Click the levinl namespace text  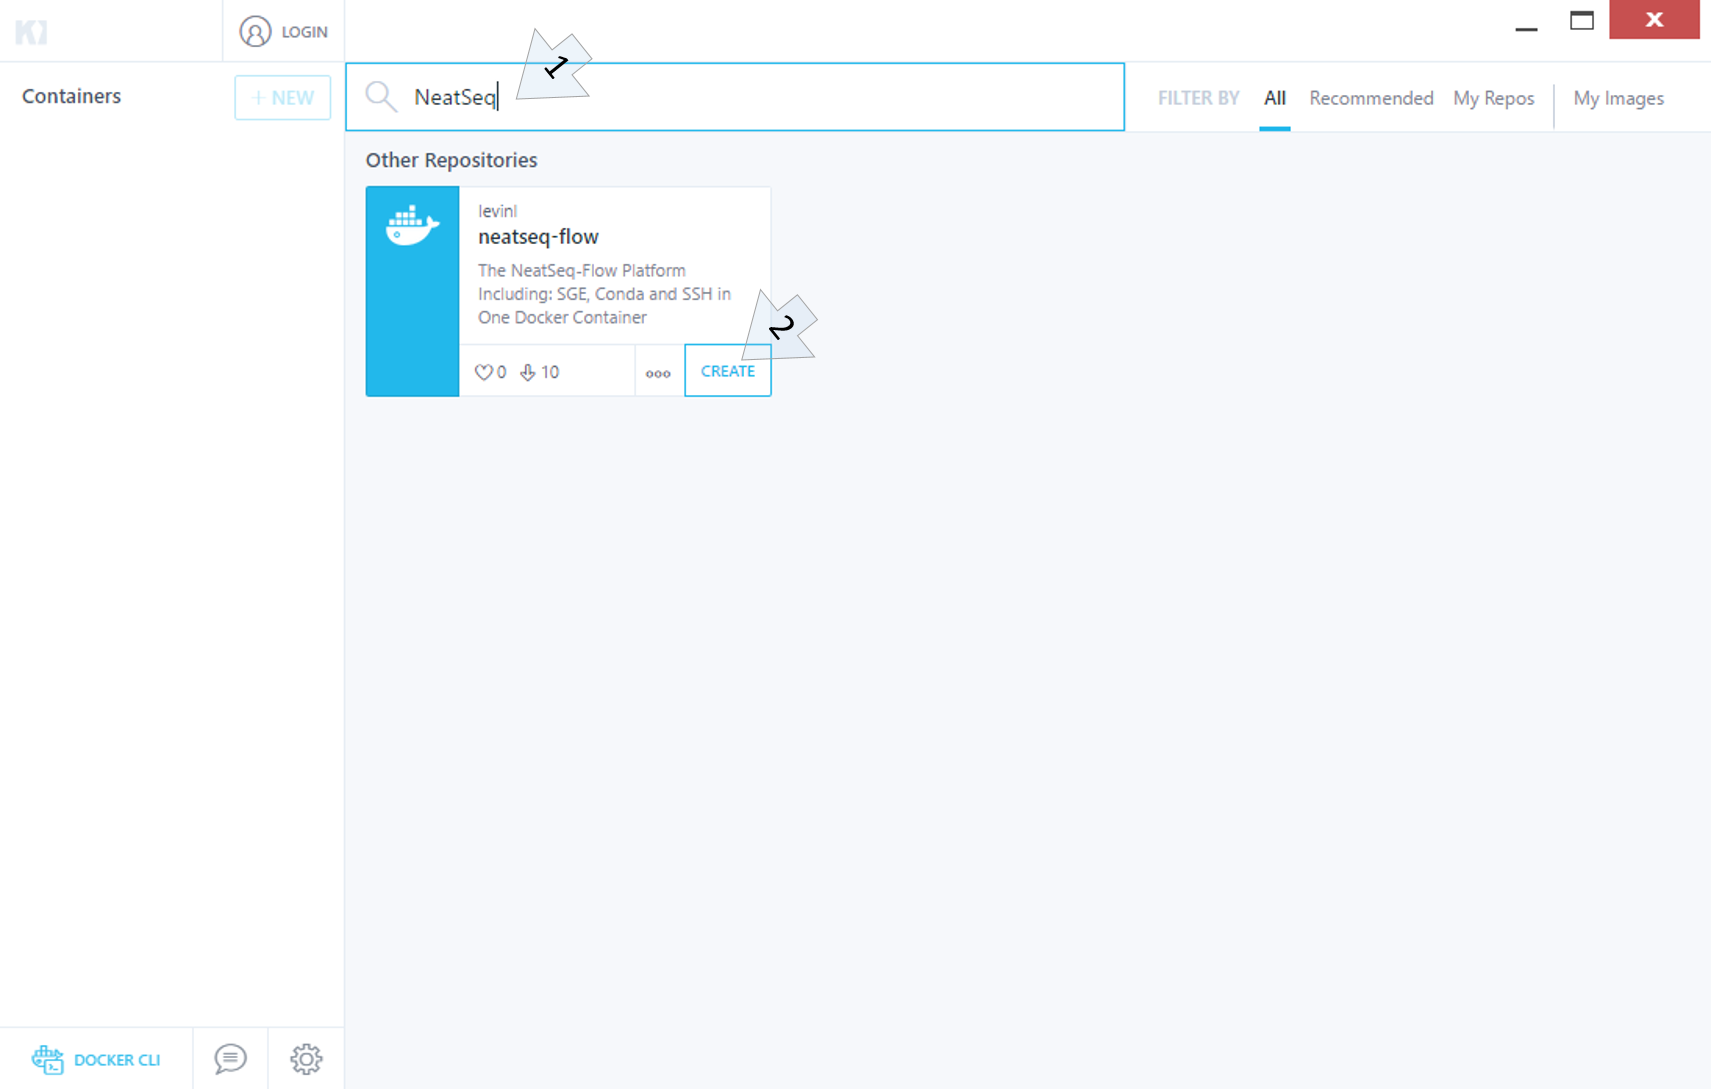tap(497, 211)
